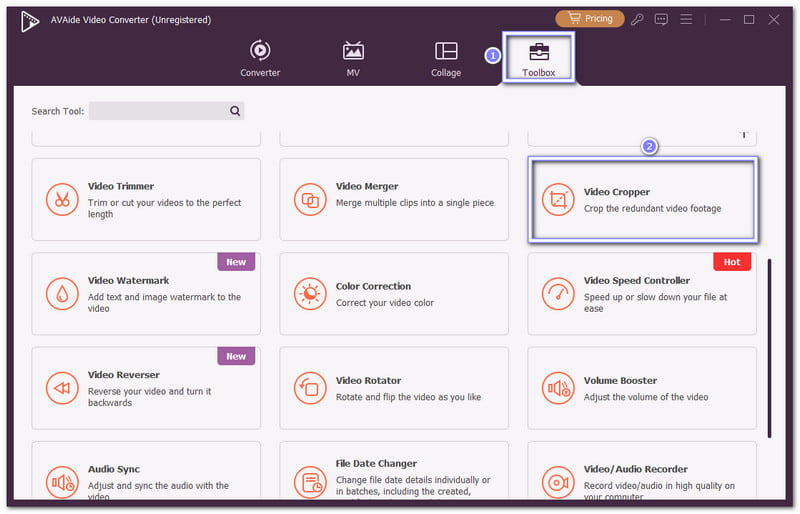The height and width of the screenshot is (514, 800).
Task: Open the Video Rotator tool
Action: pos(394,388)
